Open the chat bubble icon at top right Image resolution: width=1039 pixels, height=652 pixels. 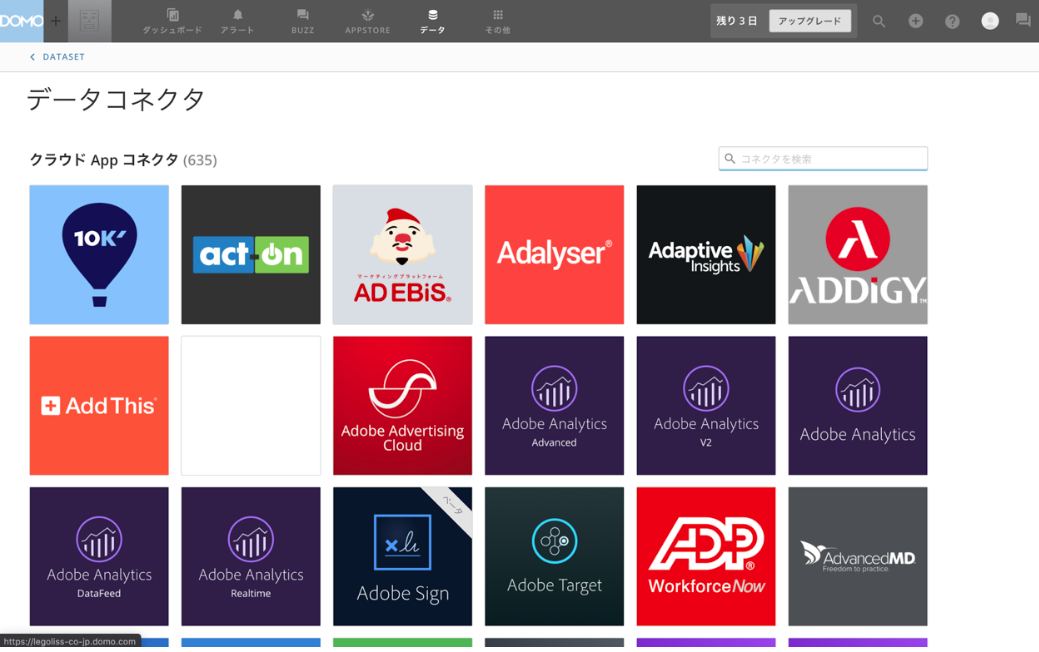click(1023, 21)
